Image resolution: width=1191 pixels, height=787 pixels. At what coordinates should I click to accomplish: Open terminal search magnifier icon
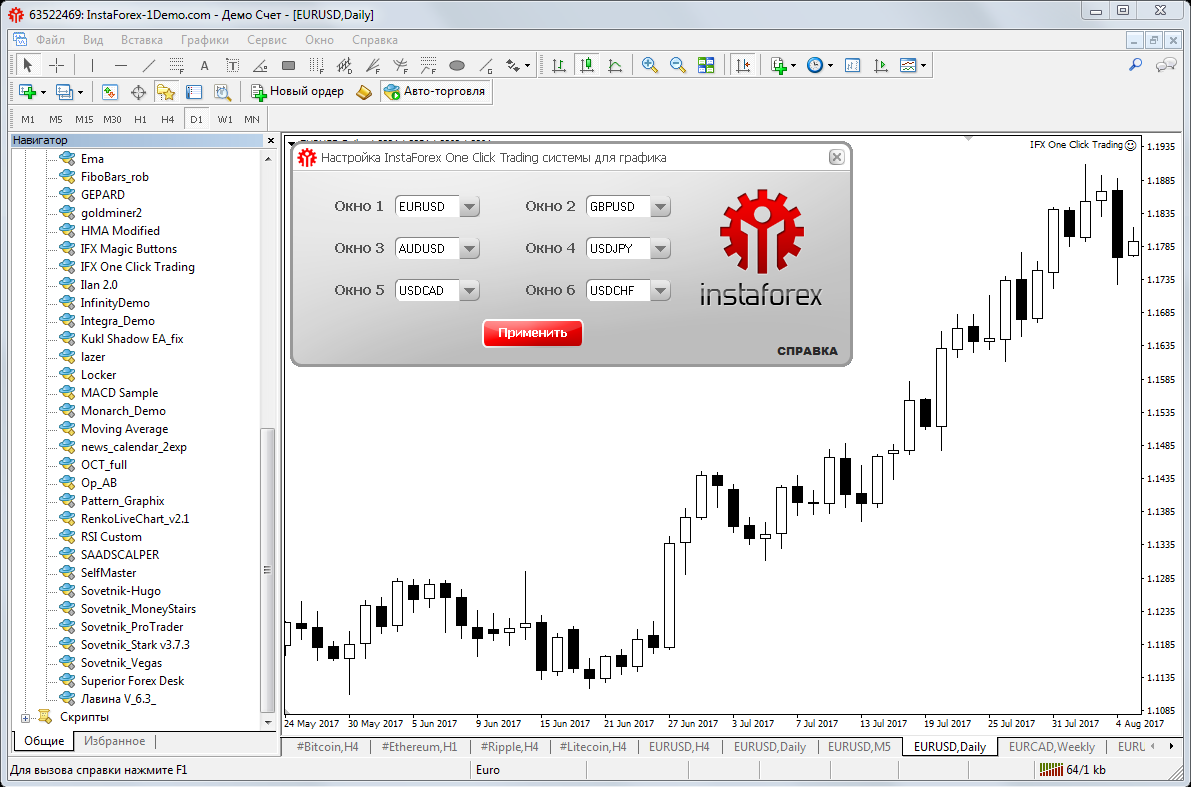1136,65
